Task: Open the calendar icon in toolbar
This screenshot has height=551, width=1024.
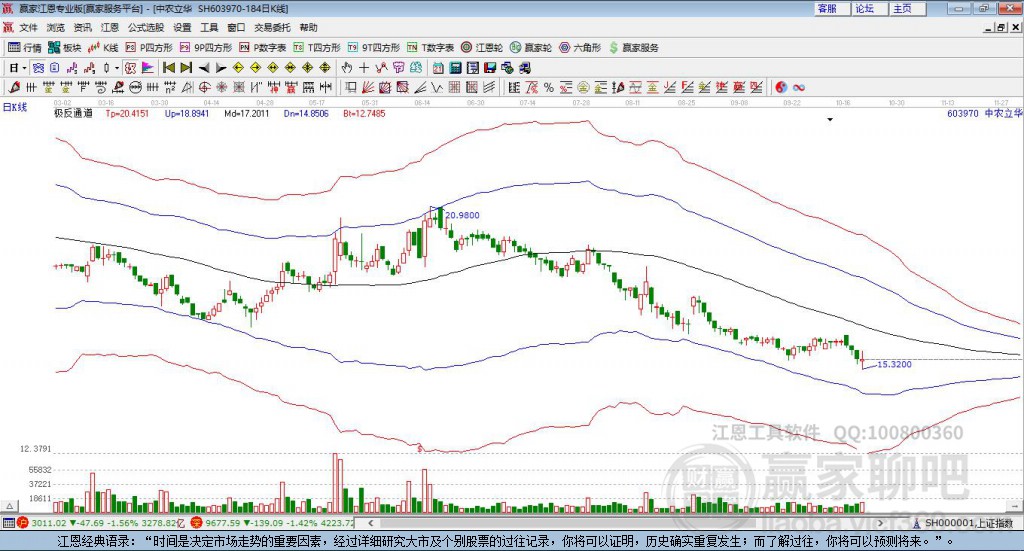Action: click(x=438, y=68)
